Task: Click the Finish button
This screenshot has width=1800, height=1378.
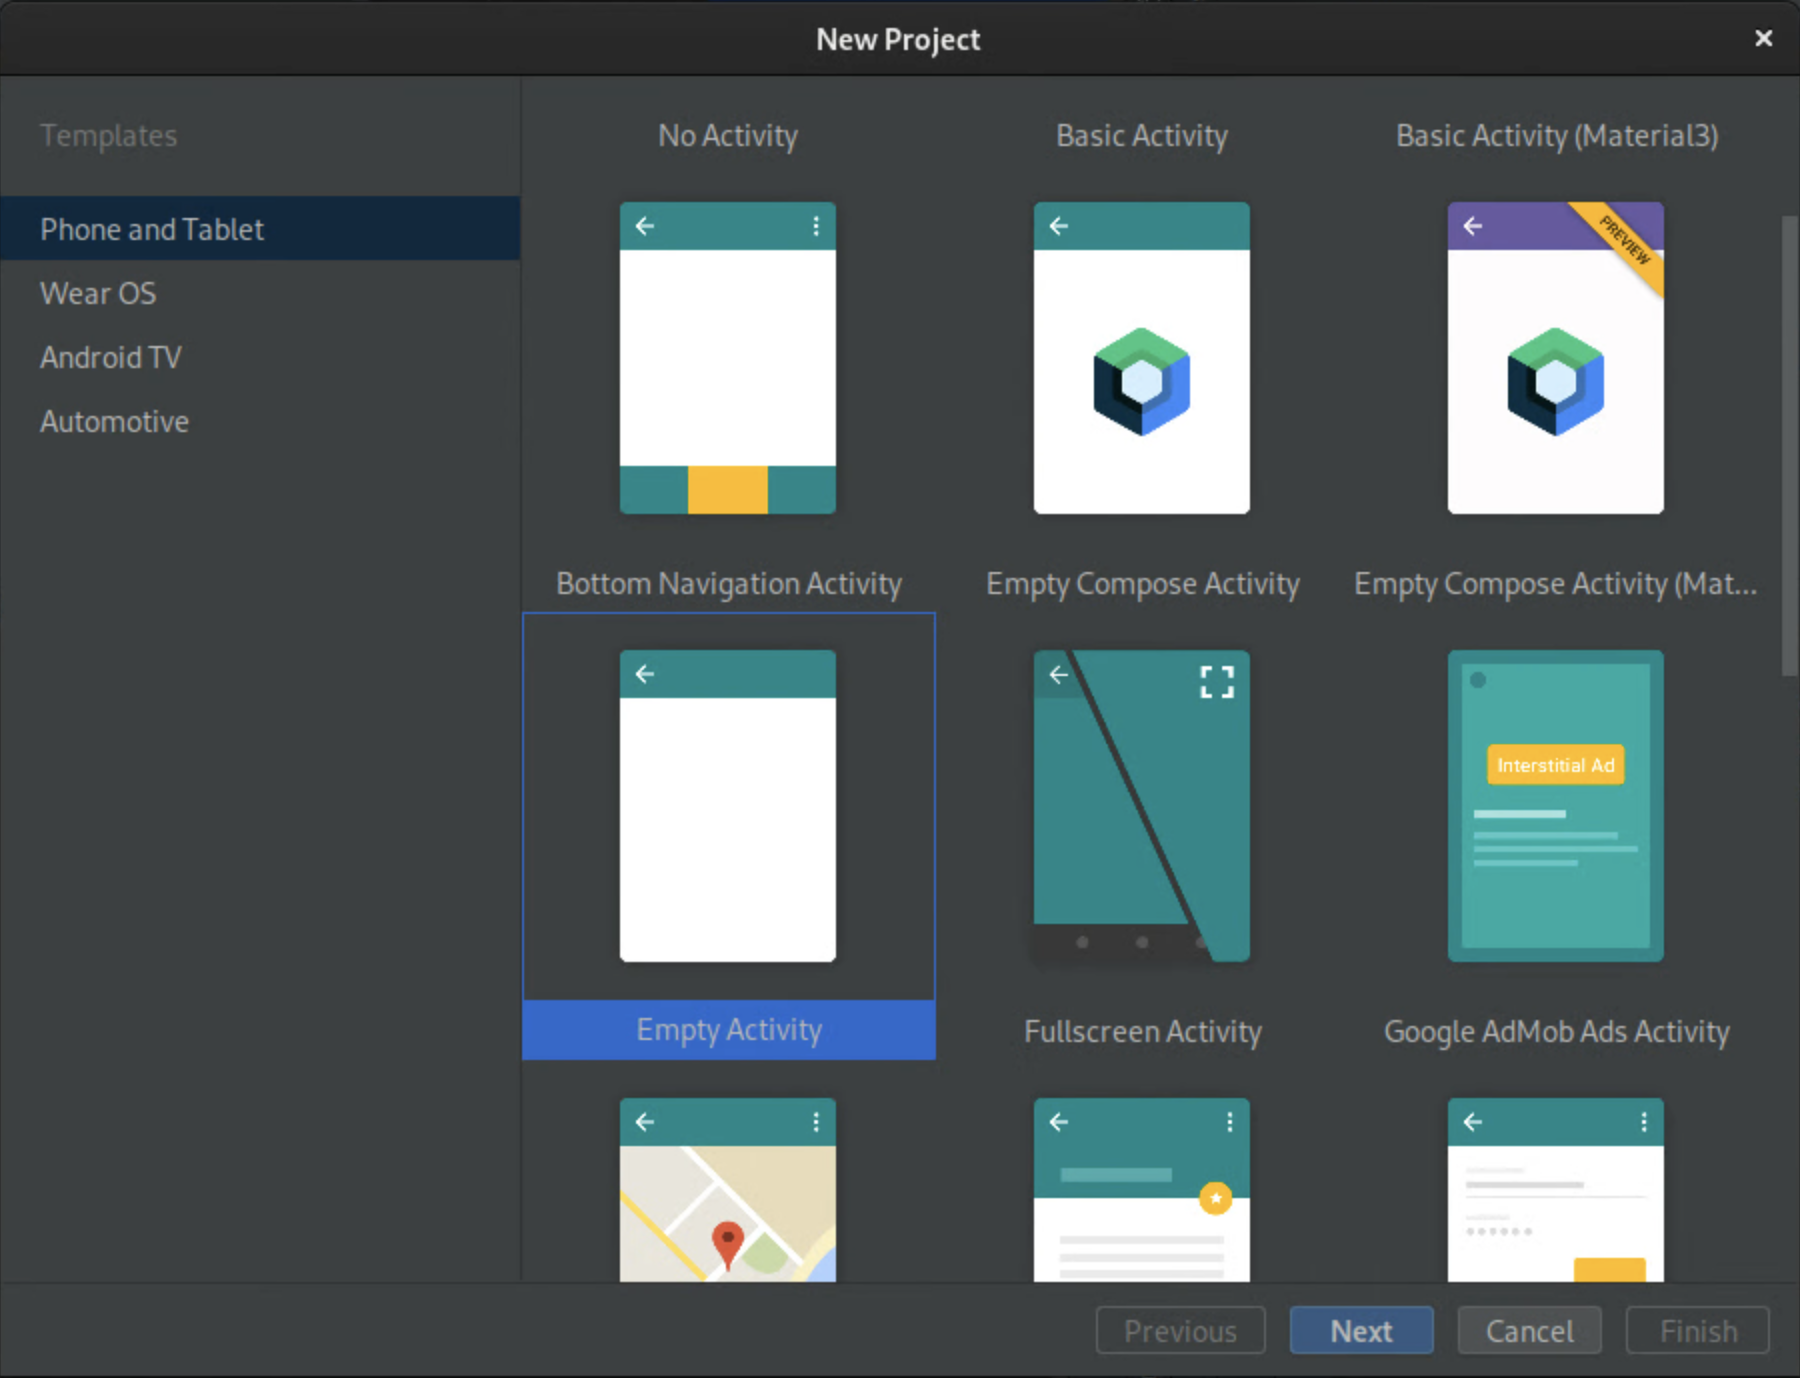Action: (1697, 1331)
